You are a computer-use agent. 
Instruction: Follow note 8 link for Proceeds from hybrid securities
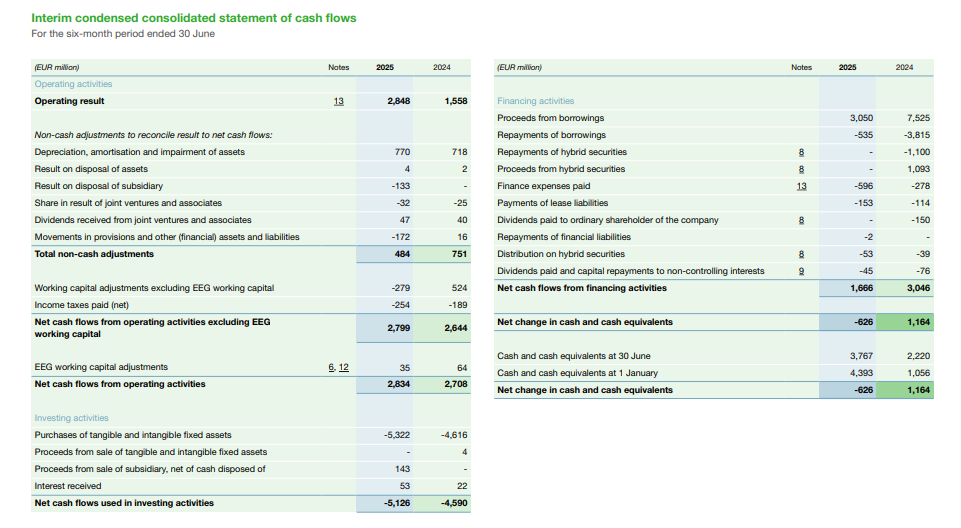(x=801, y=169)
